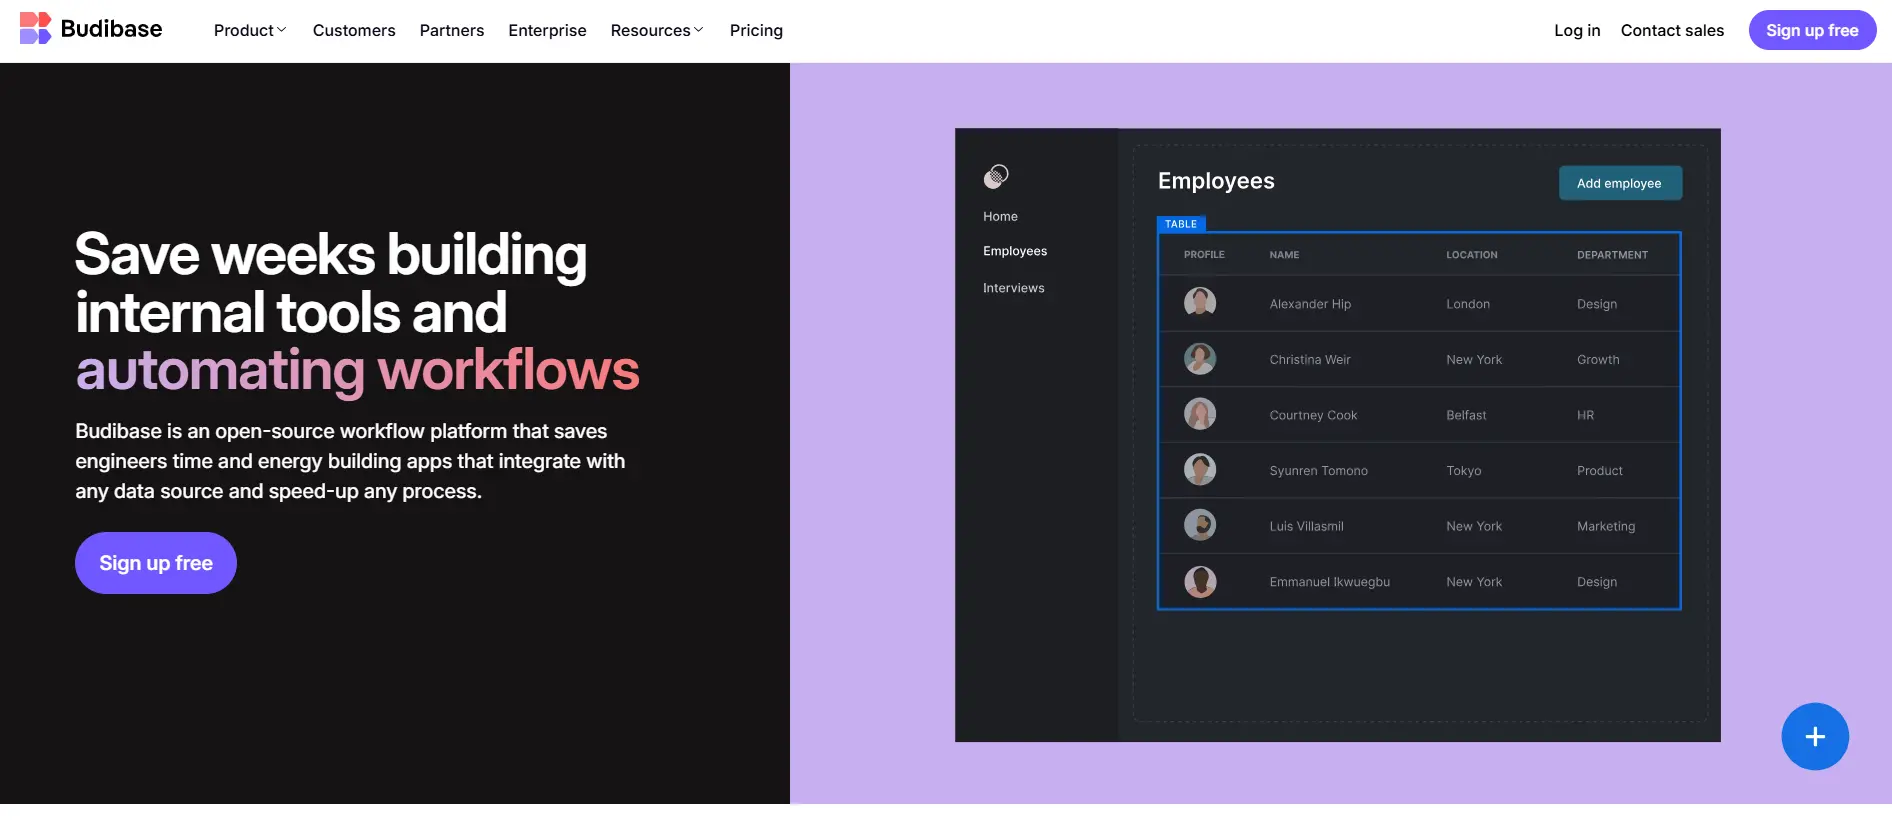Go to the Partners page
This screenshot has width=1892, height=827.
pyautogui.click(x=452, y=30)
